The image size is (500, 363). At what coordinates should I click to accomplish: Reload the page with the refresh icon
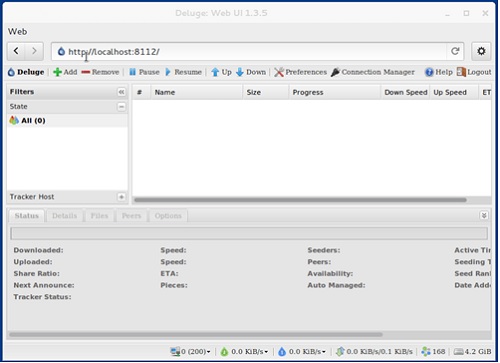tap(455, 51)
